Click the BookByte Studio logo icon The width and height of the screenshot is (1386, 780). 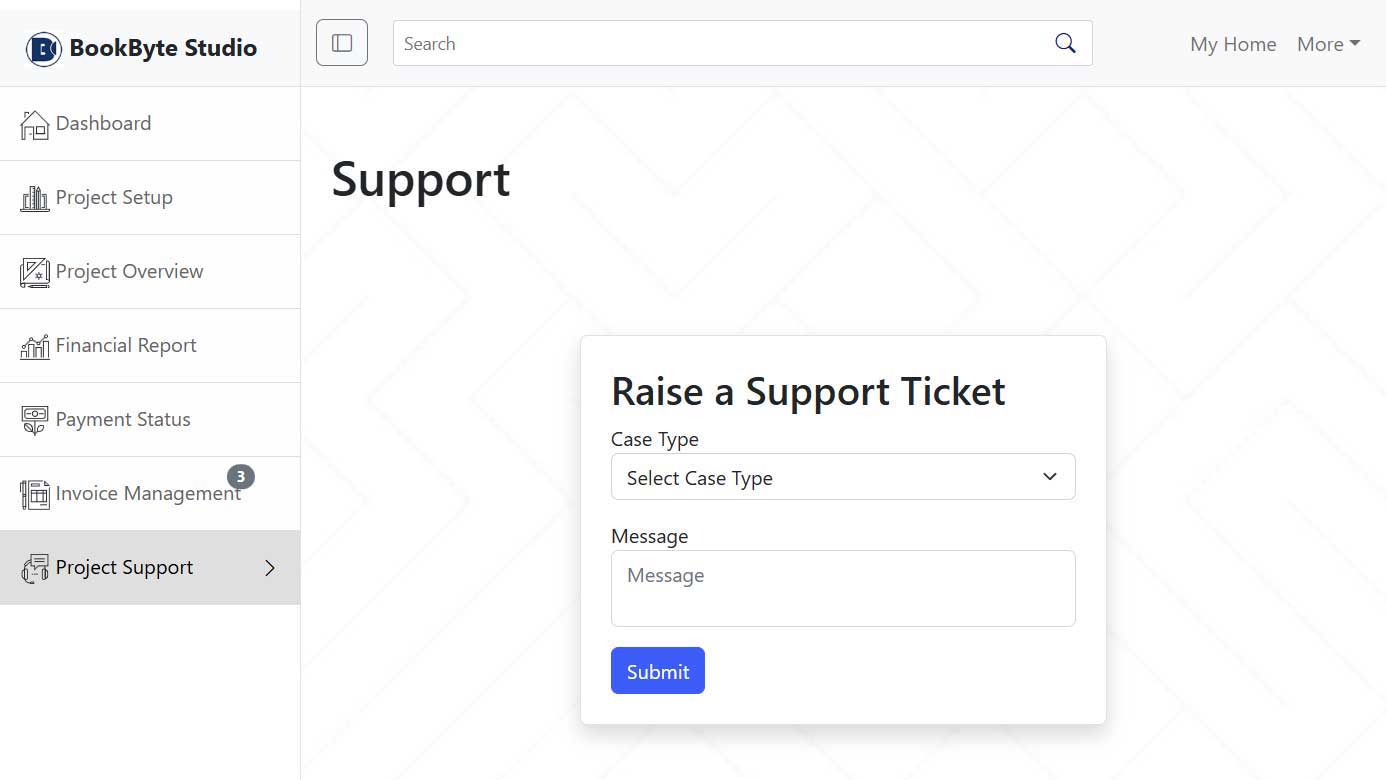pyautogui.click(x=43, y=48)
